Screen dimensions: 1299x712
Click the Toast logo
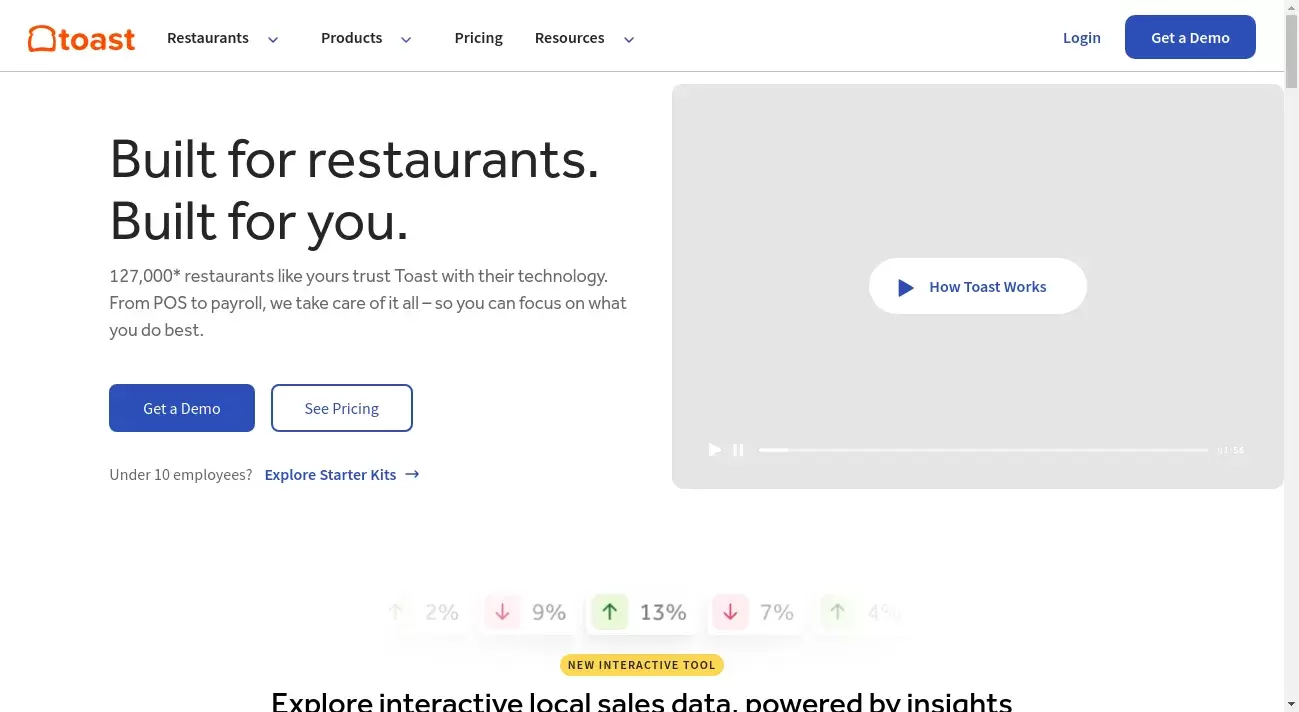click(80, 37)
